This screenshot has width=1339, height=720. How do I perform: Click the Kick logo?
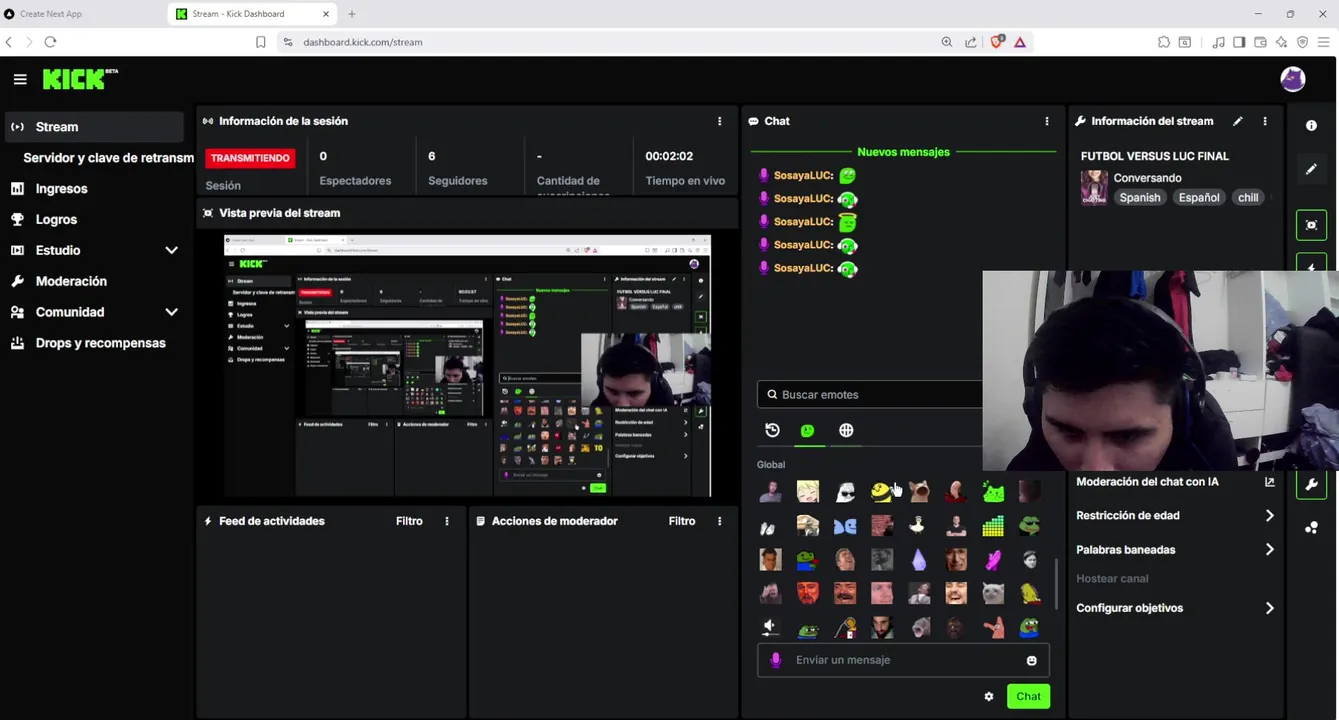[x=80, y=79]
